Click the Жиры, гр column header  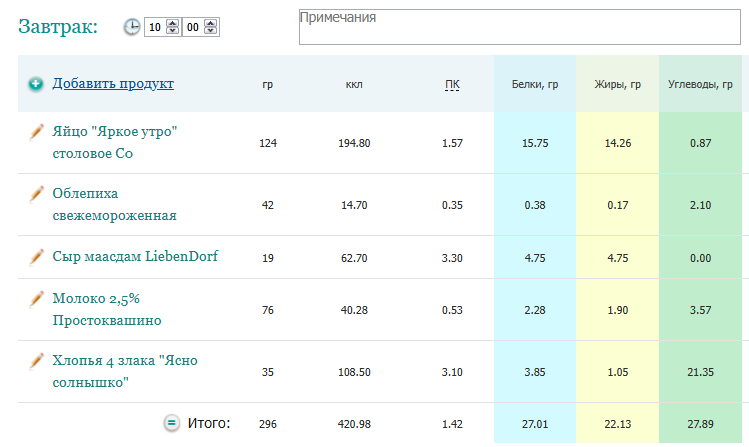click(618, 85)
